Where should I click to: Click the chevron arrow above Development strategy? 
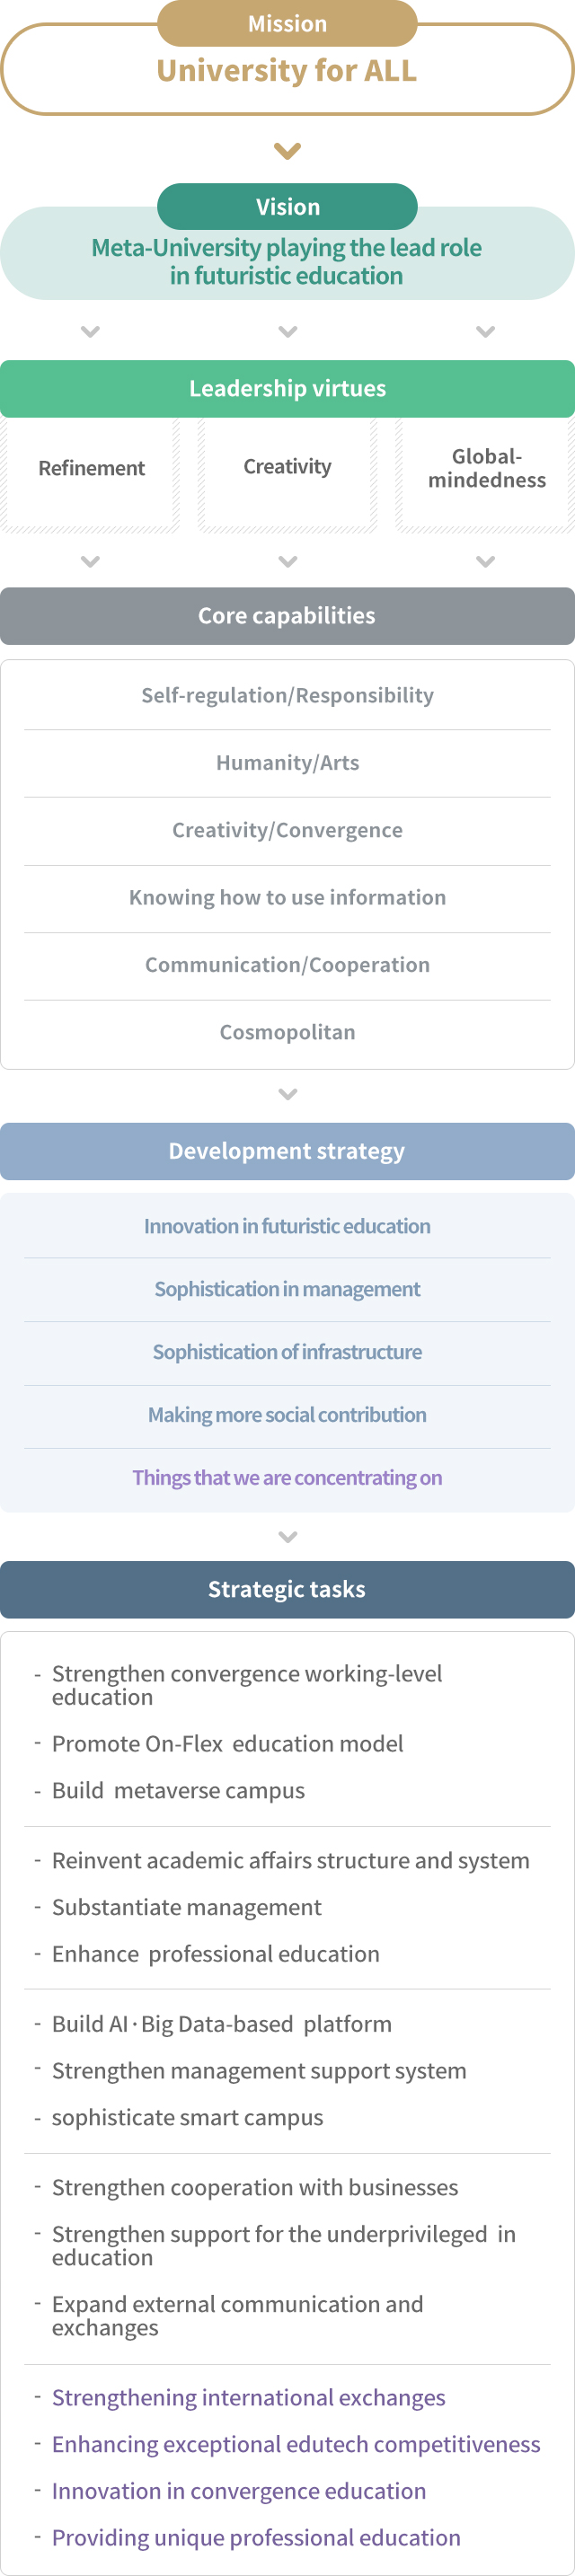[287, 1094]
